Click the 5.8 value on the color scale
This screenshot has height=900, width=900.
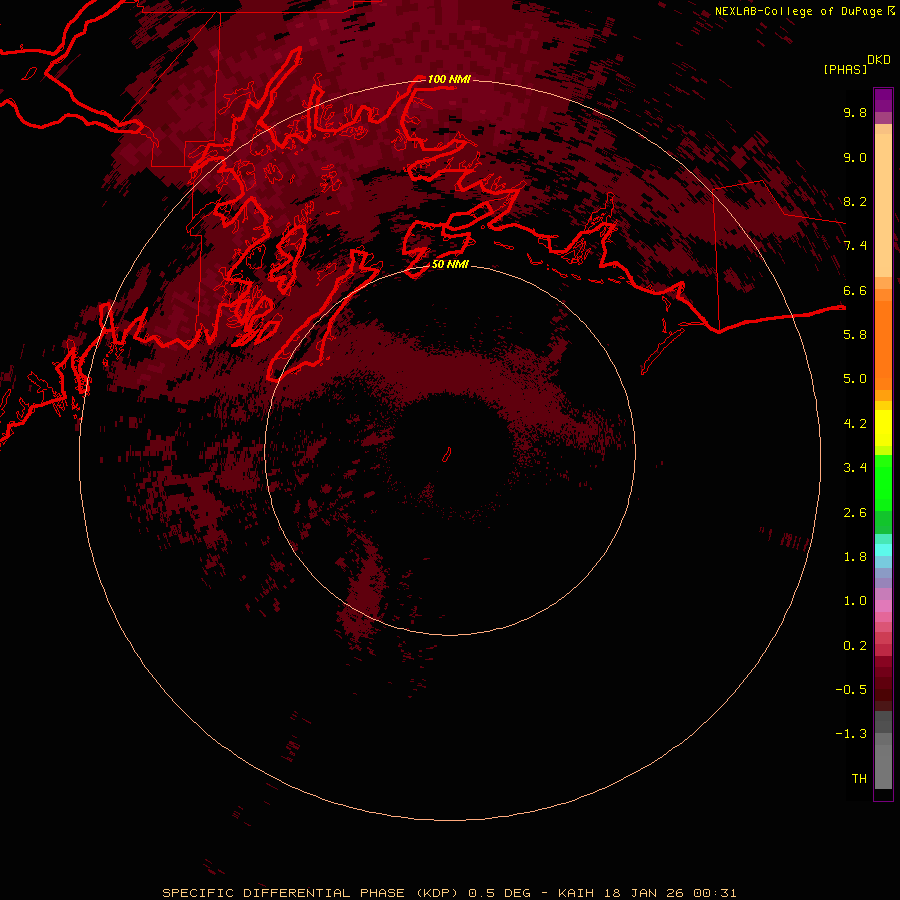click(855, 335)
